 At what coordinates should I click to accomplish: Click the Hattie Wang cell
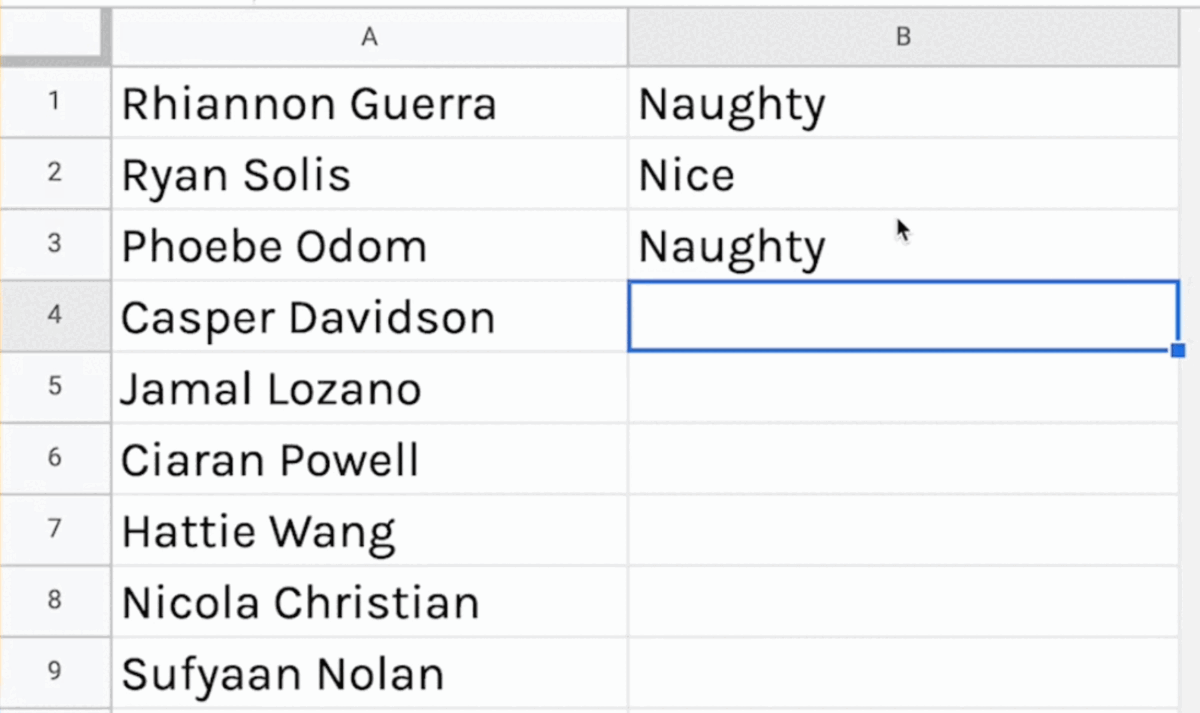(x=370, y=530)
